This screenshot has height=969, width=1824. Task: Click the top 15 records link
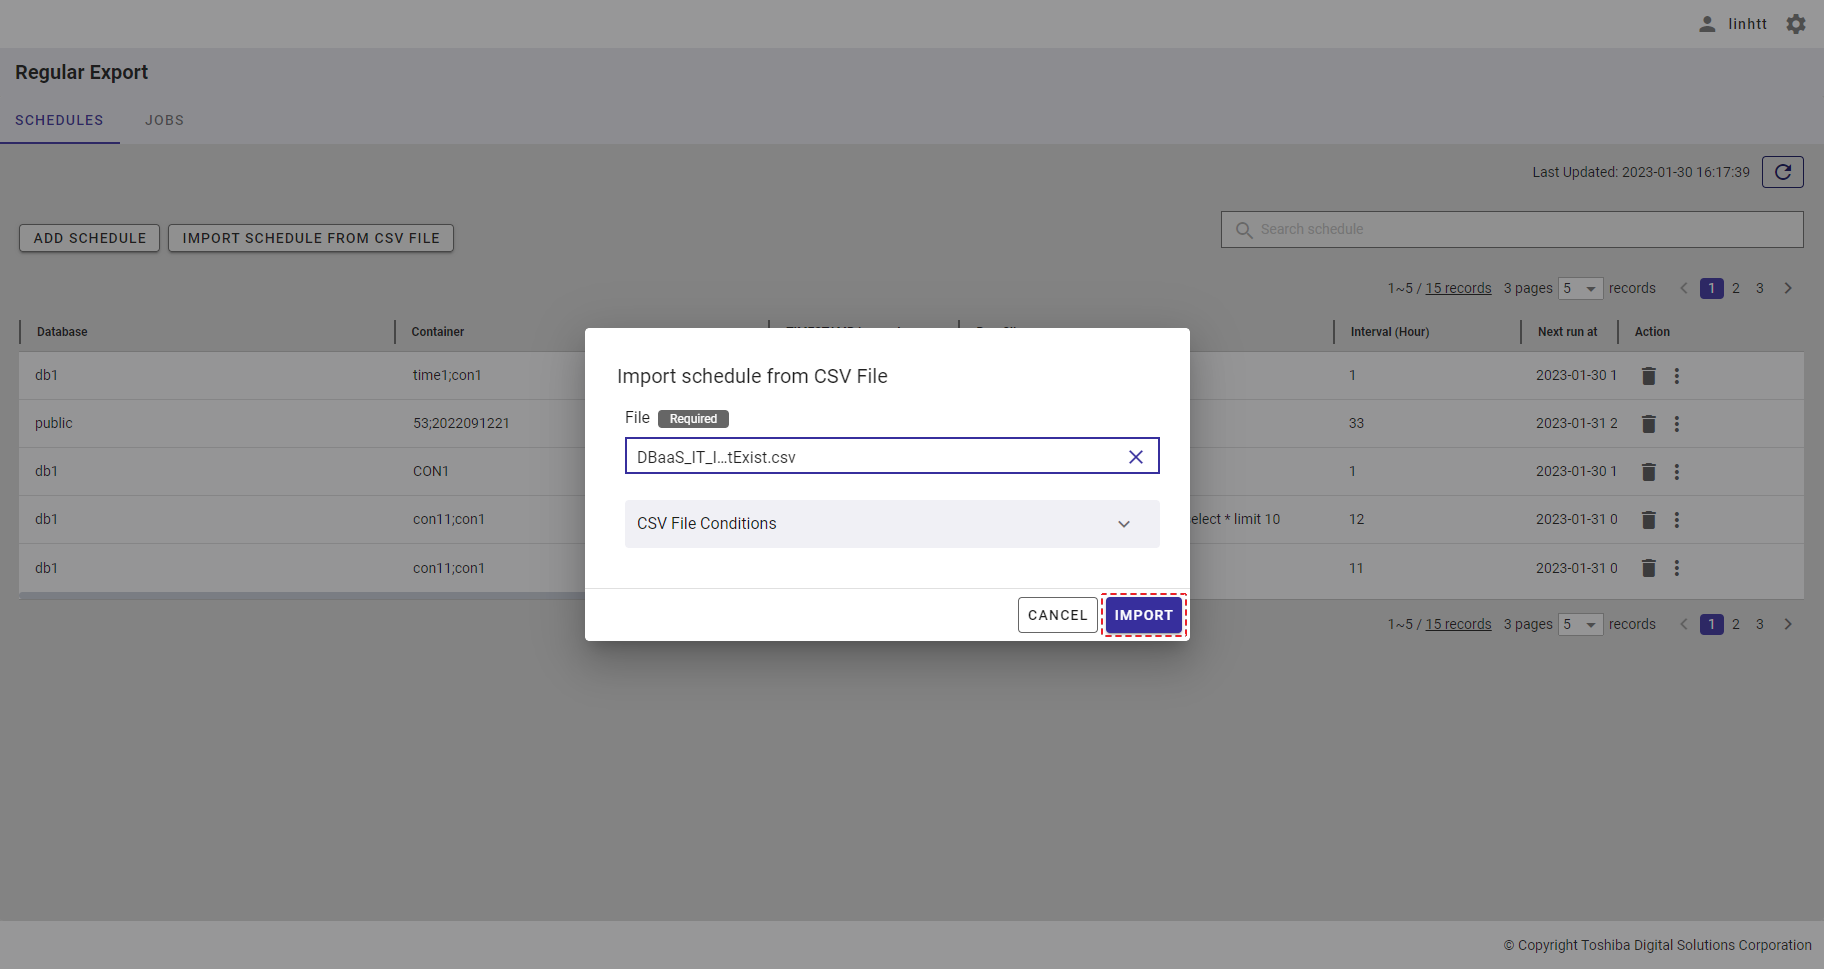[1458, 288]
